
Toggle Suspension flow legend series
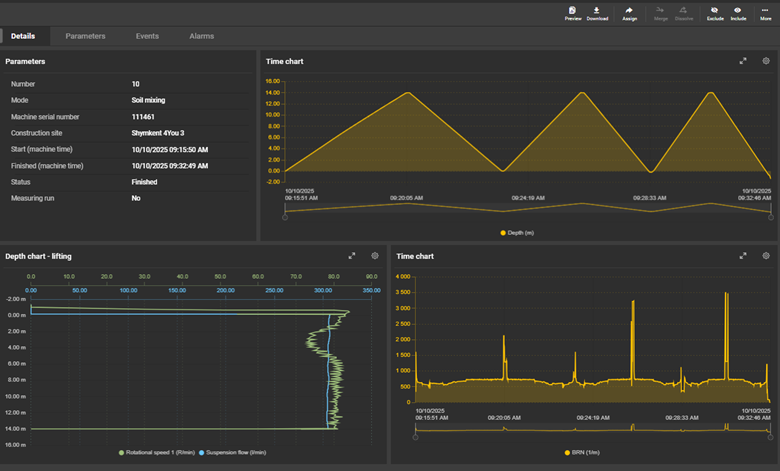(235, 452)
